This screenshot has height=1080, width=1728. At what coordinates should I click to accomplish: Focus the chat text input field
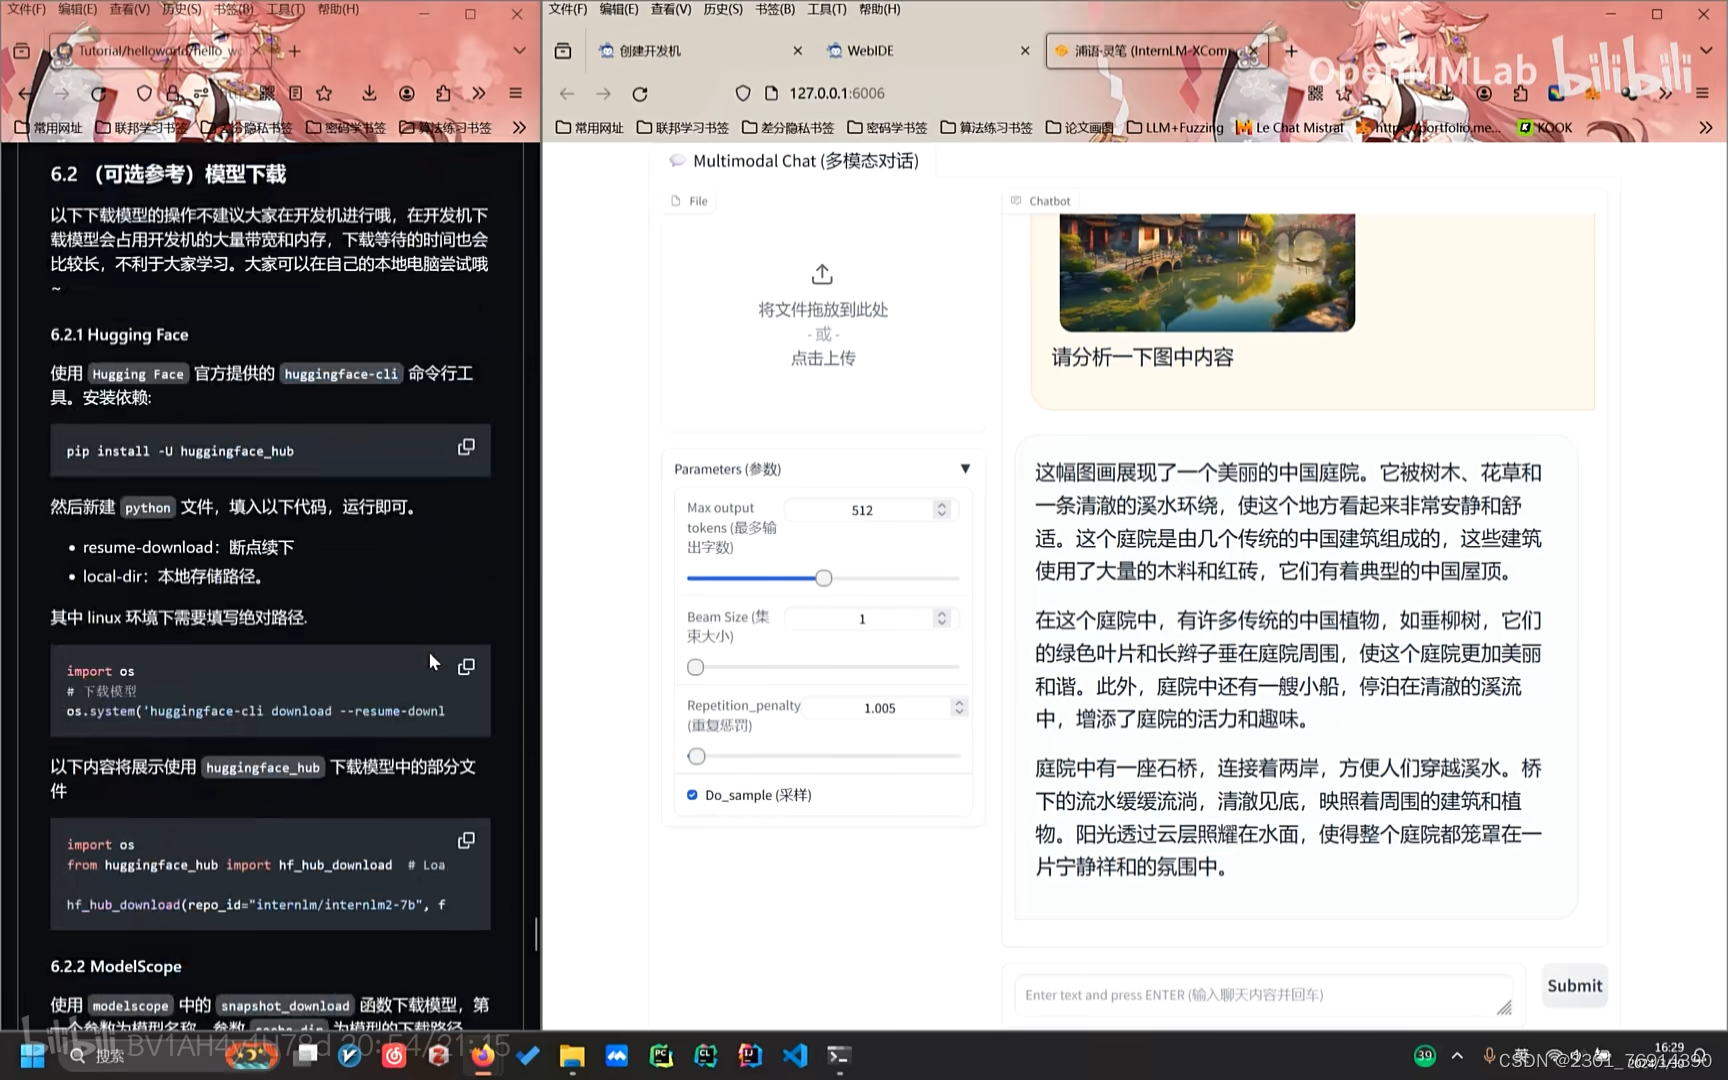point(1264,995)
